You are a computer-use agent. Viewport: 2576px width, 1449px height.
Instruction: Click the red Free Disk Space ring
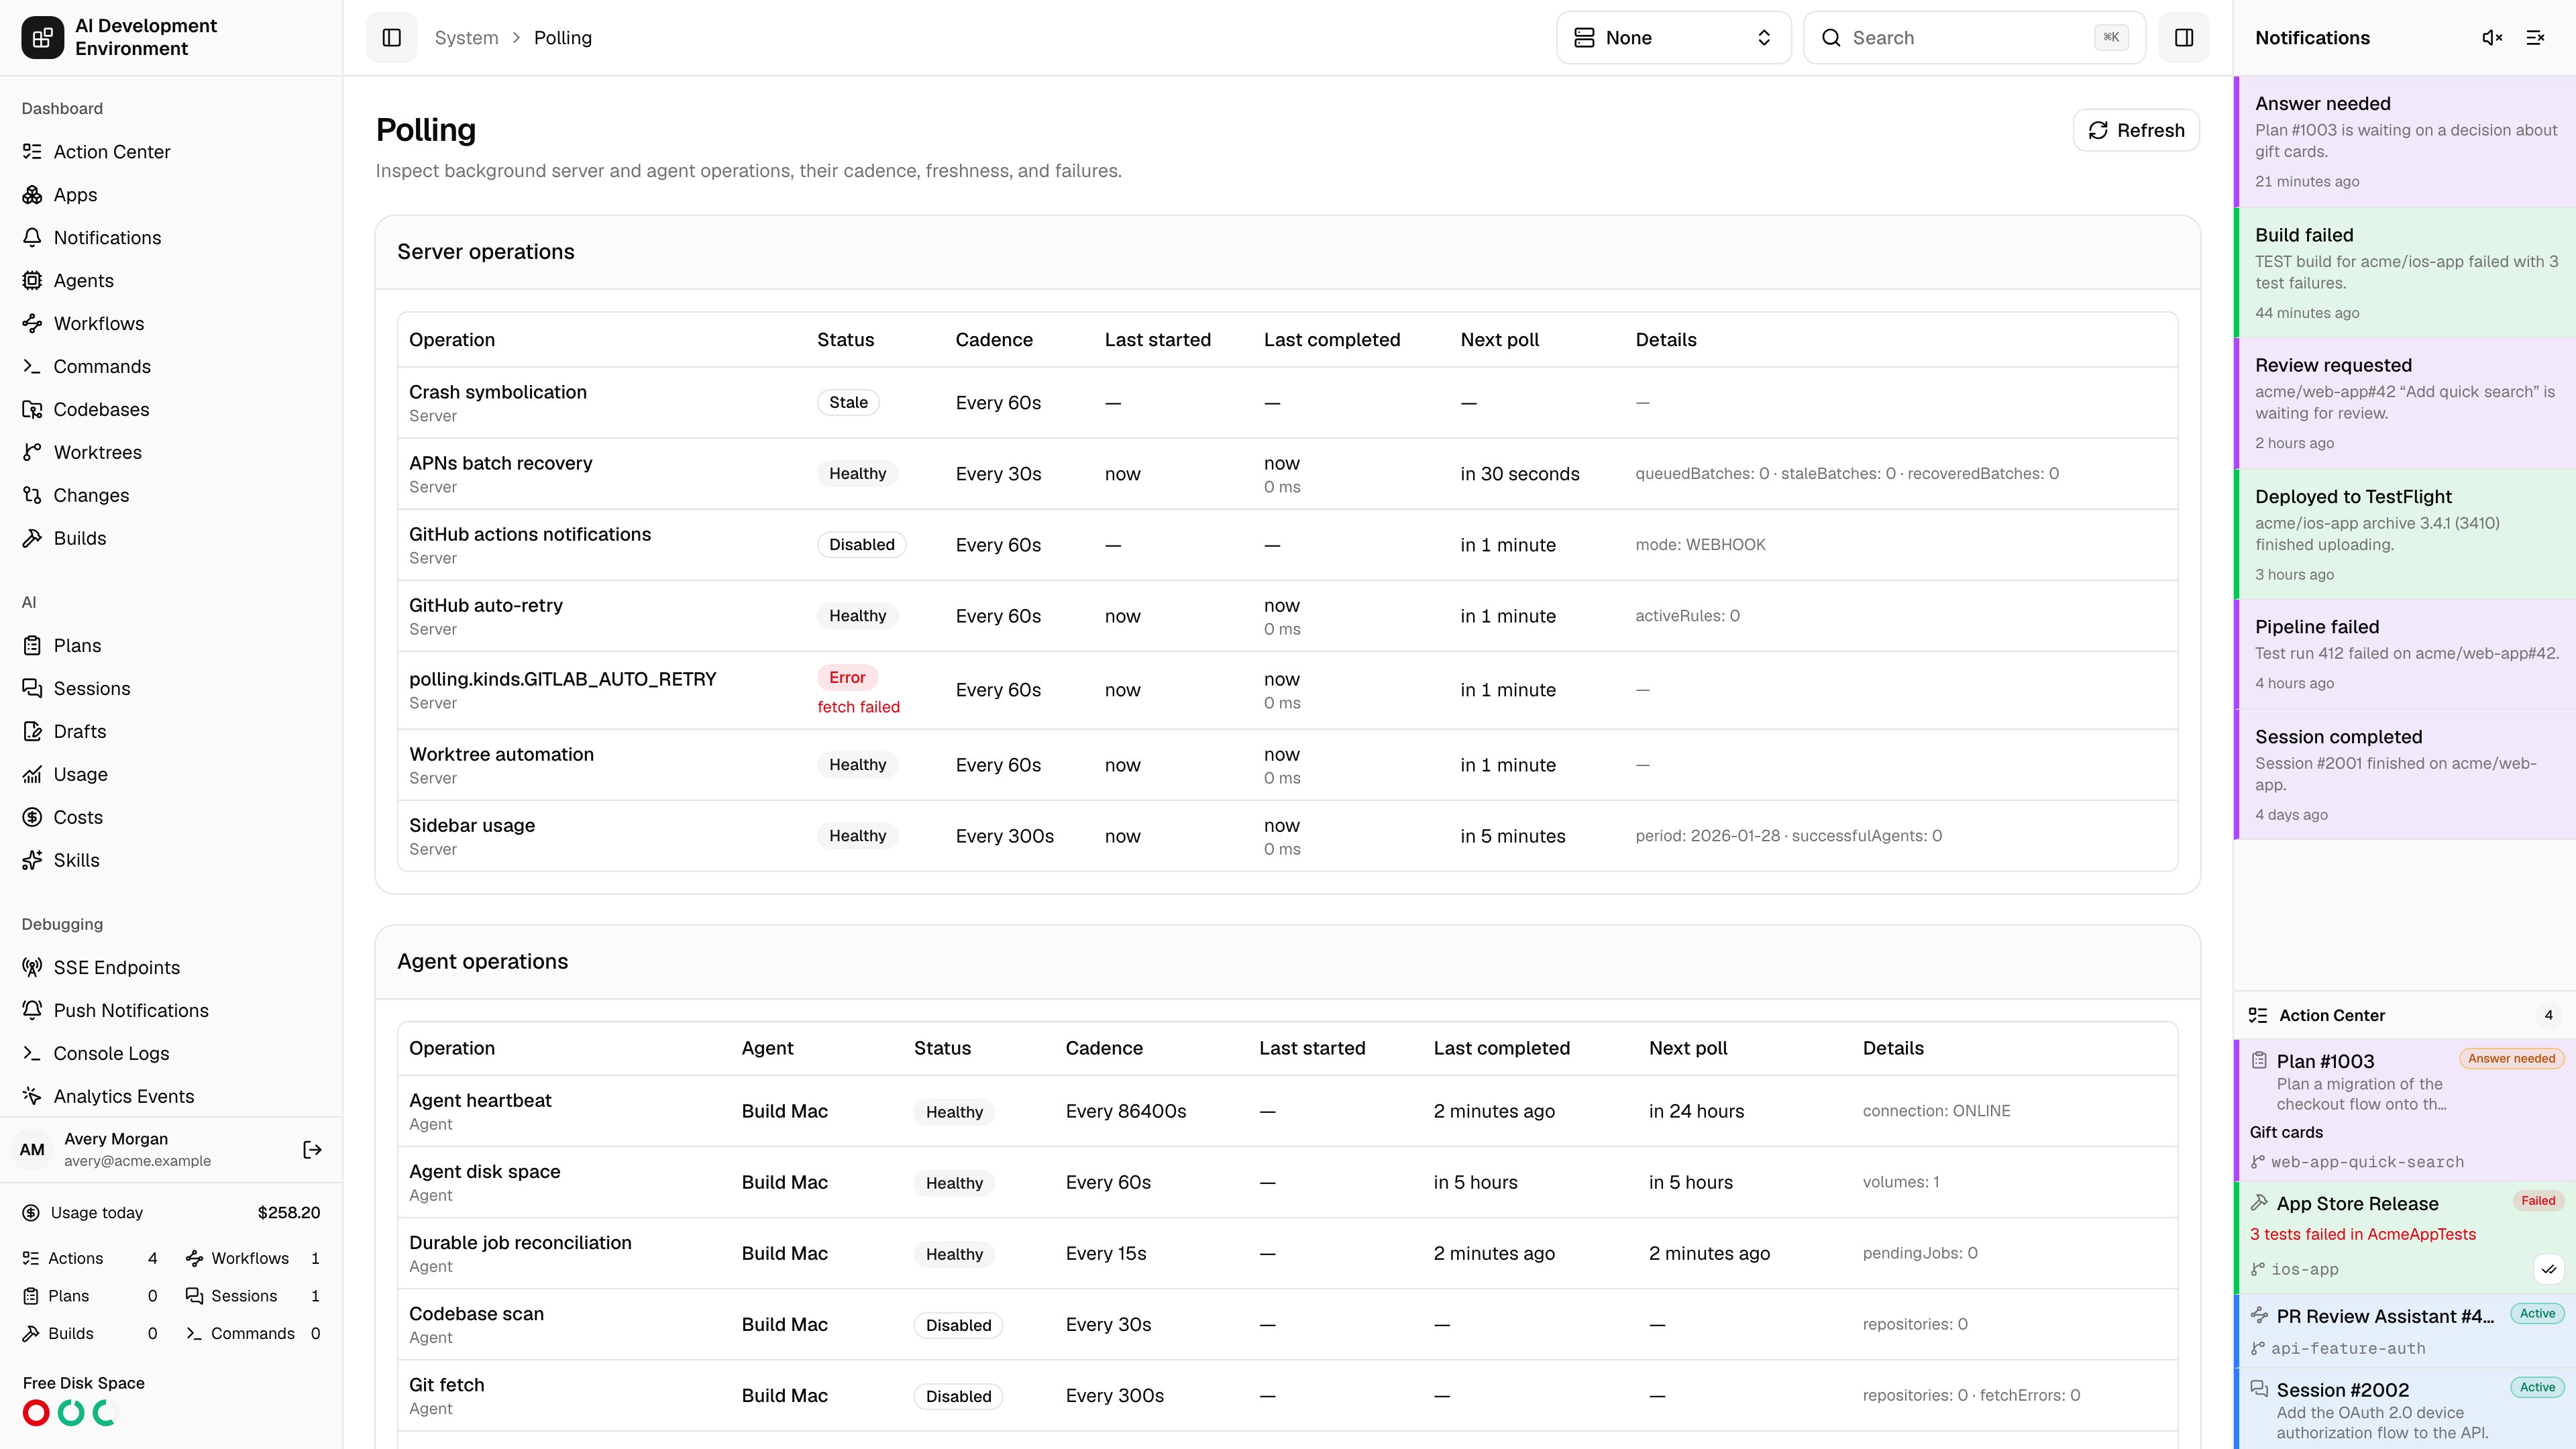[36, 1413]
